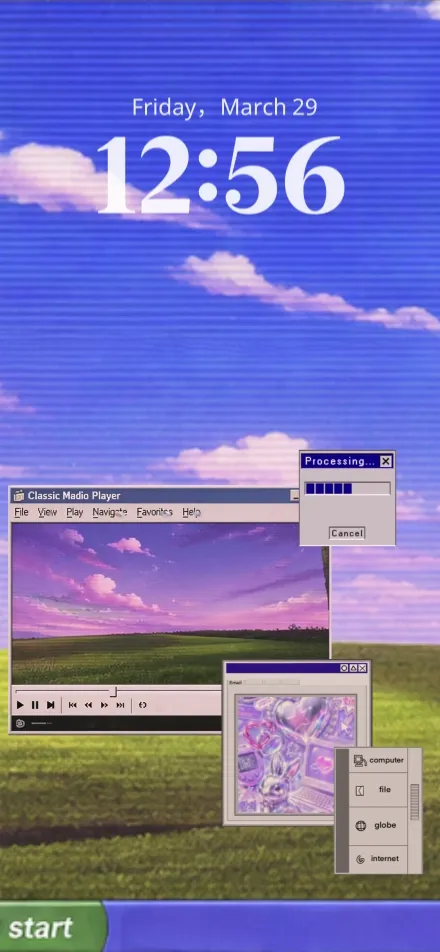Click the repeat loop icon
This screenshot has height=952, width=440.
pos(143,705)
